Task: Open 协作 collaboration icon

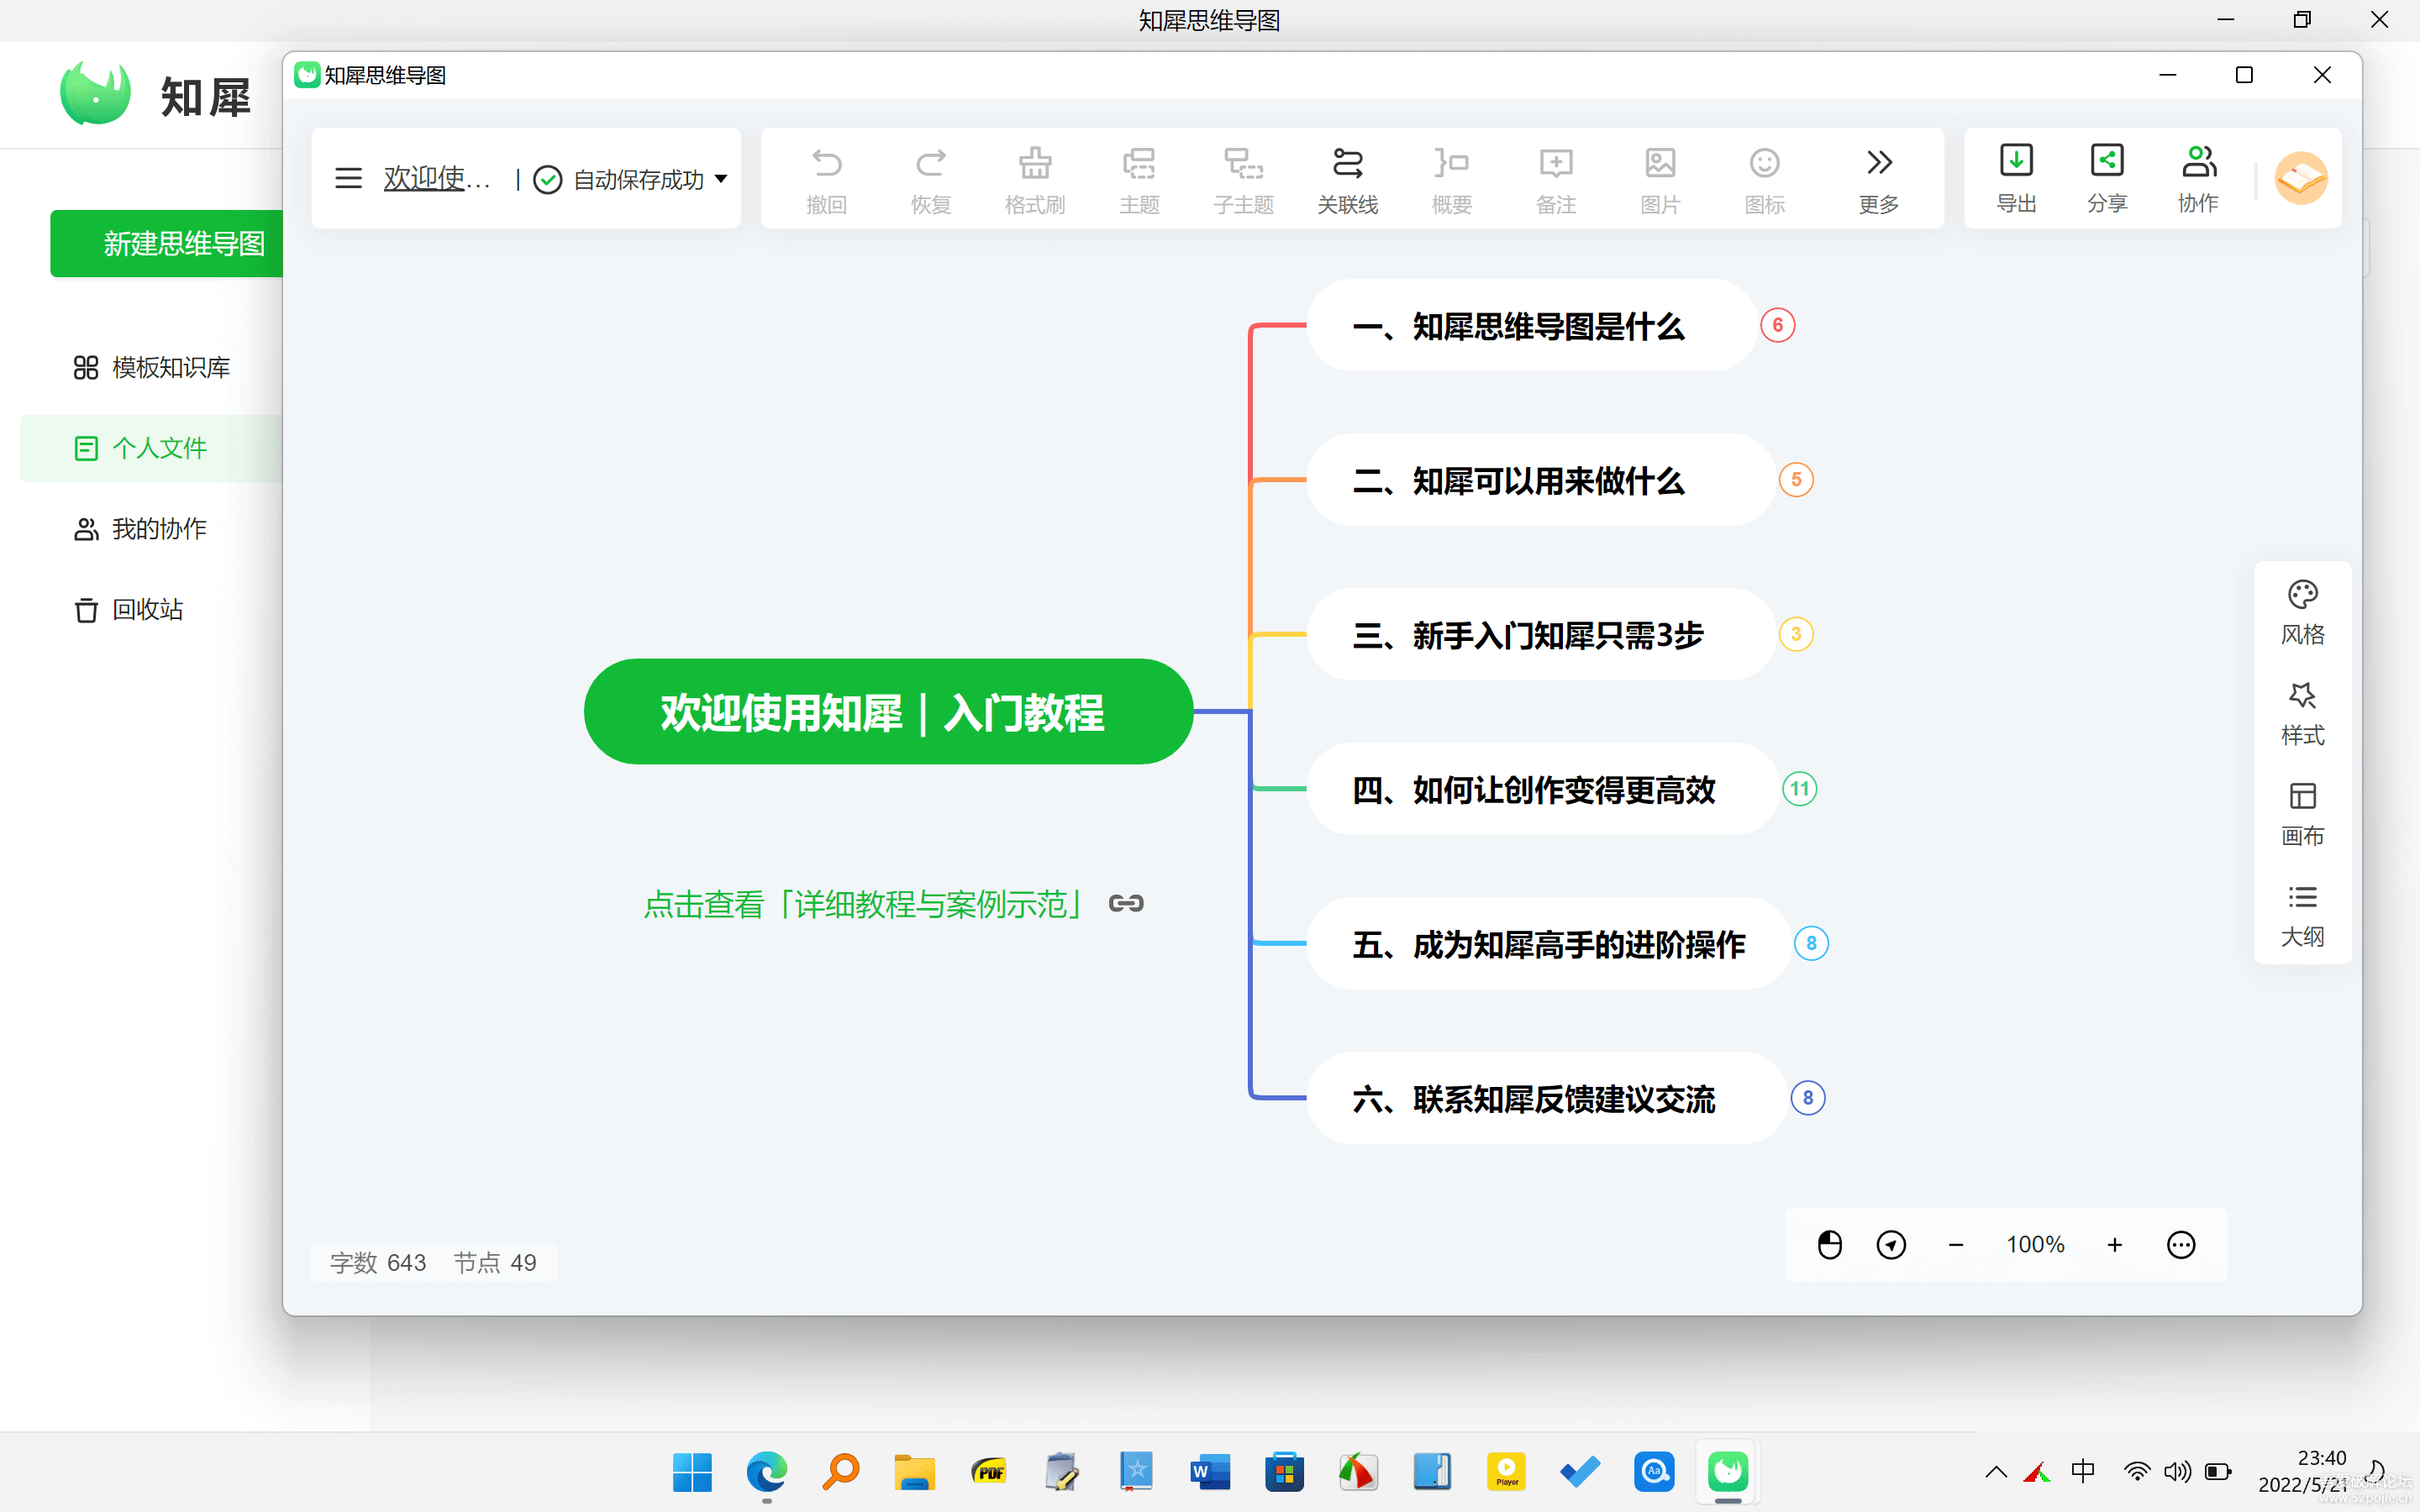Action: pos(2198,178)
